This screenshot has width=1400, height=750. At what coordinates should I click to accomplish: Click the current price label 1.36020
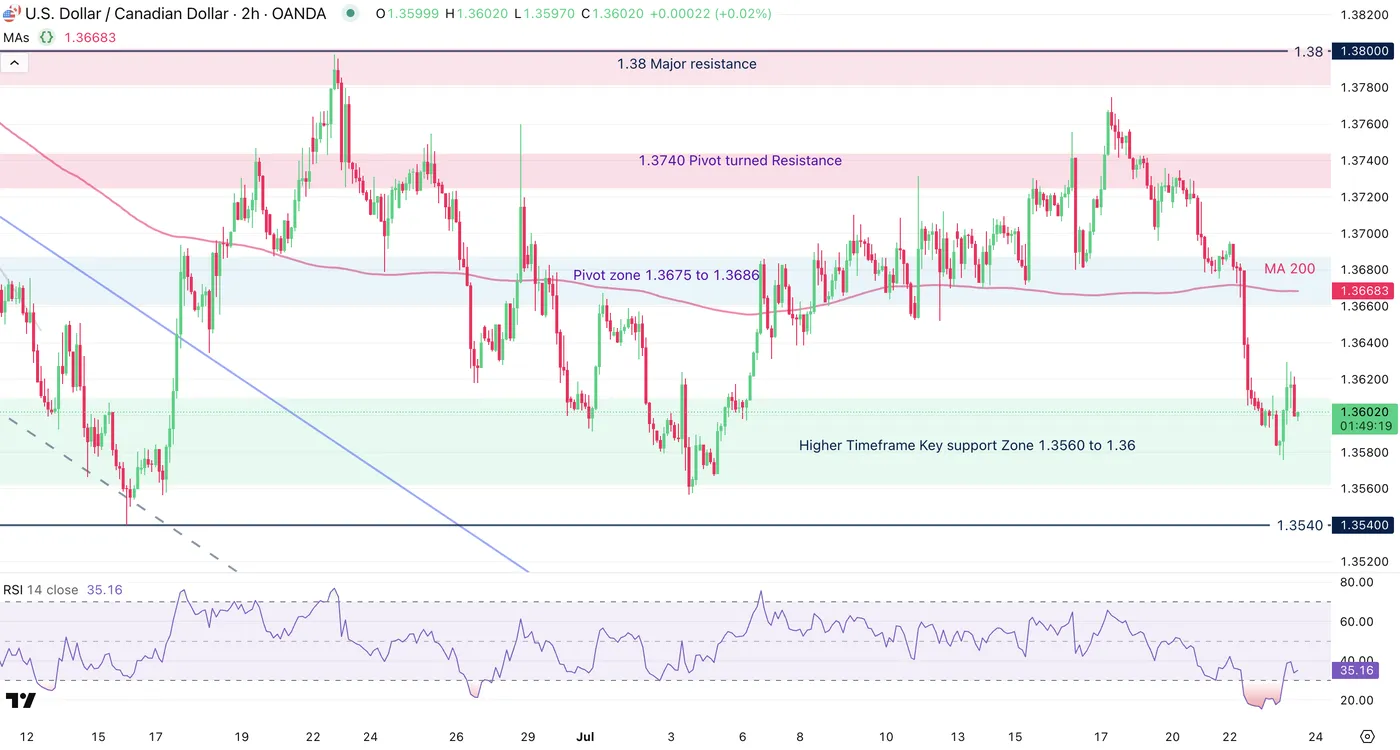[1364, 418]
